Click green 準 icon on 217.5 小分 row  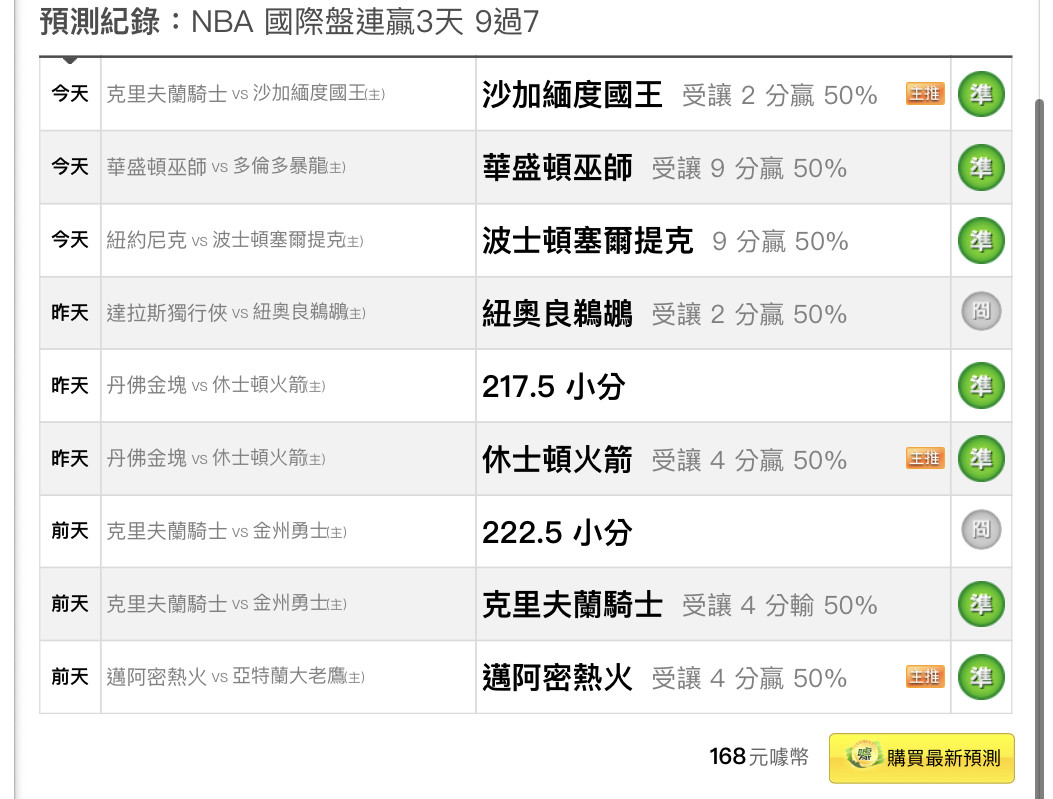coord(981,386)
